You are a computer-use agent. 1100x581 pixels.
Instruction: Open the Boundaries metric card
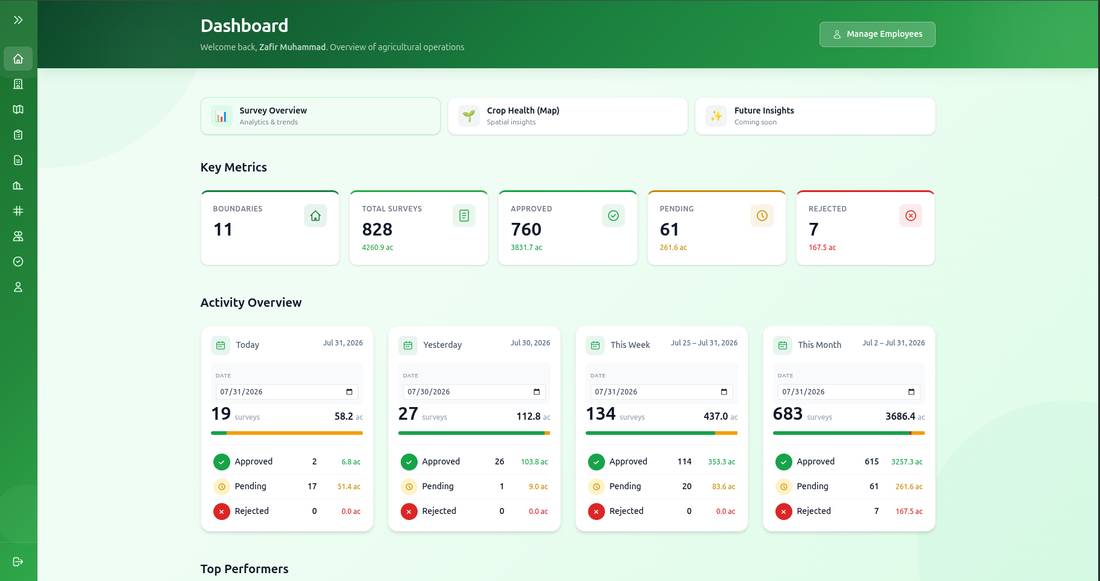pyautogui.click(x=270, y=227)
